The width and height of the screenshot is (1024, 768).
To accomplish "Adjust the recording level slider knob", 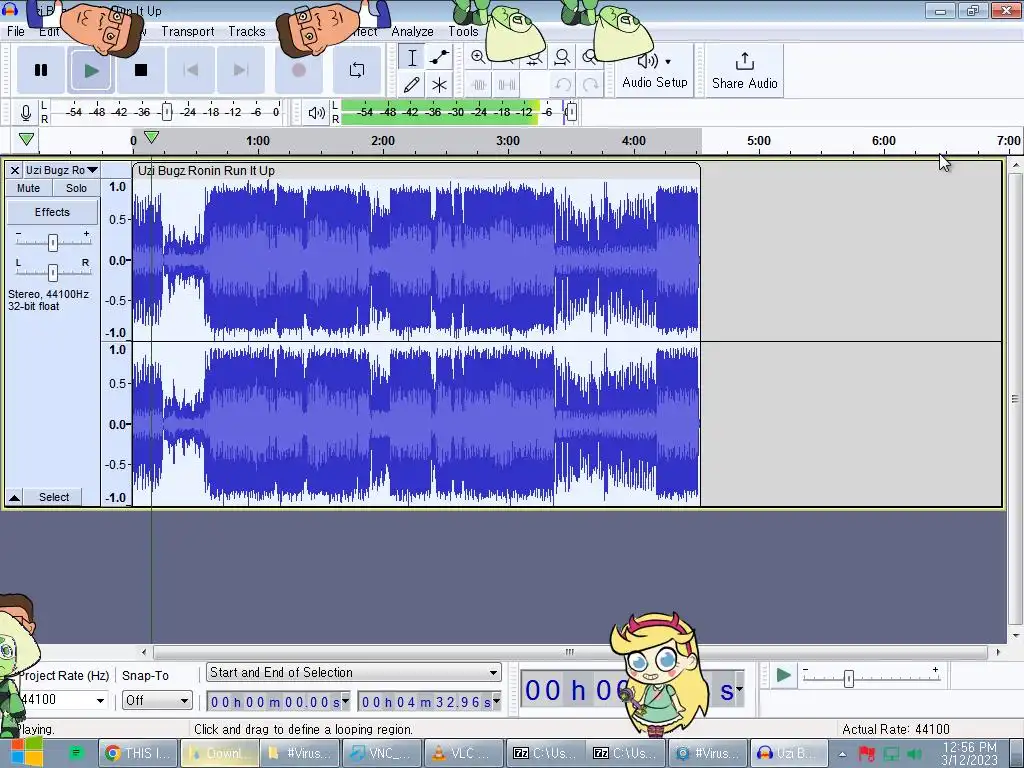I will point(167,112).
